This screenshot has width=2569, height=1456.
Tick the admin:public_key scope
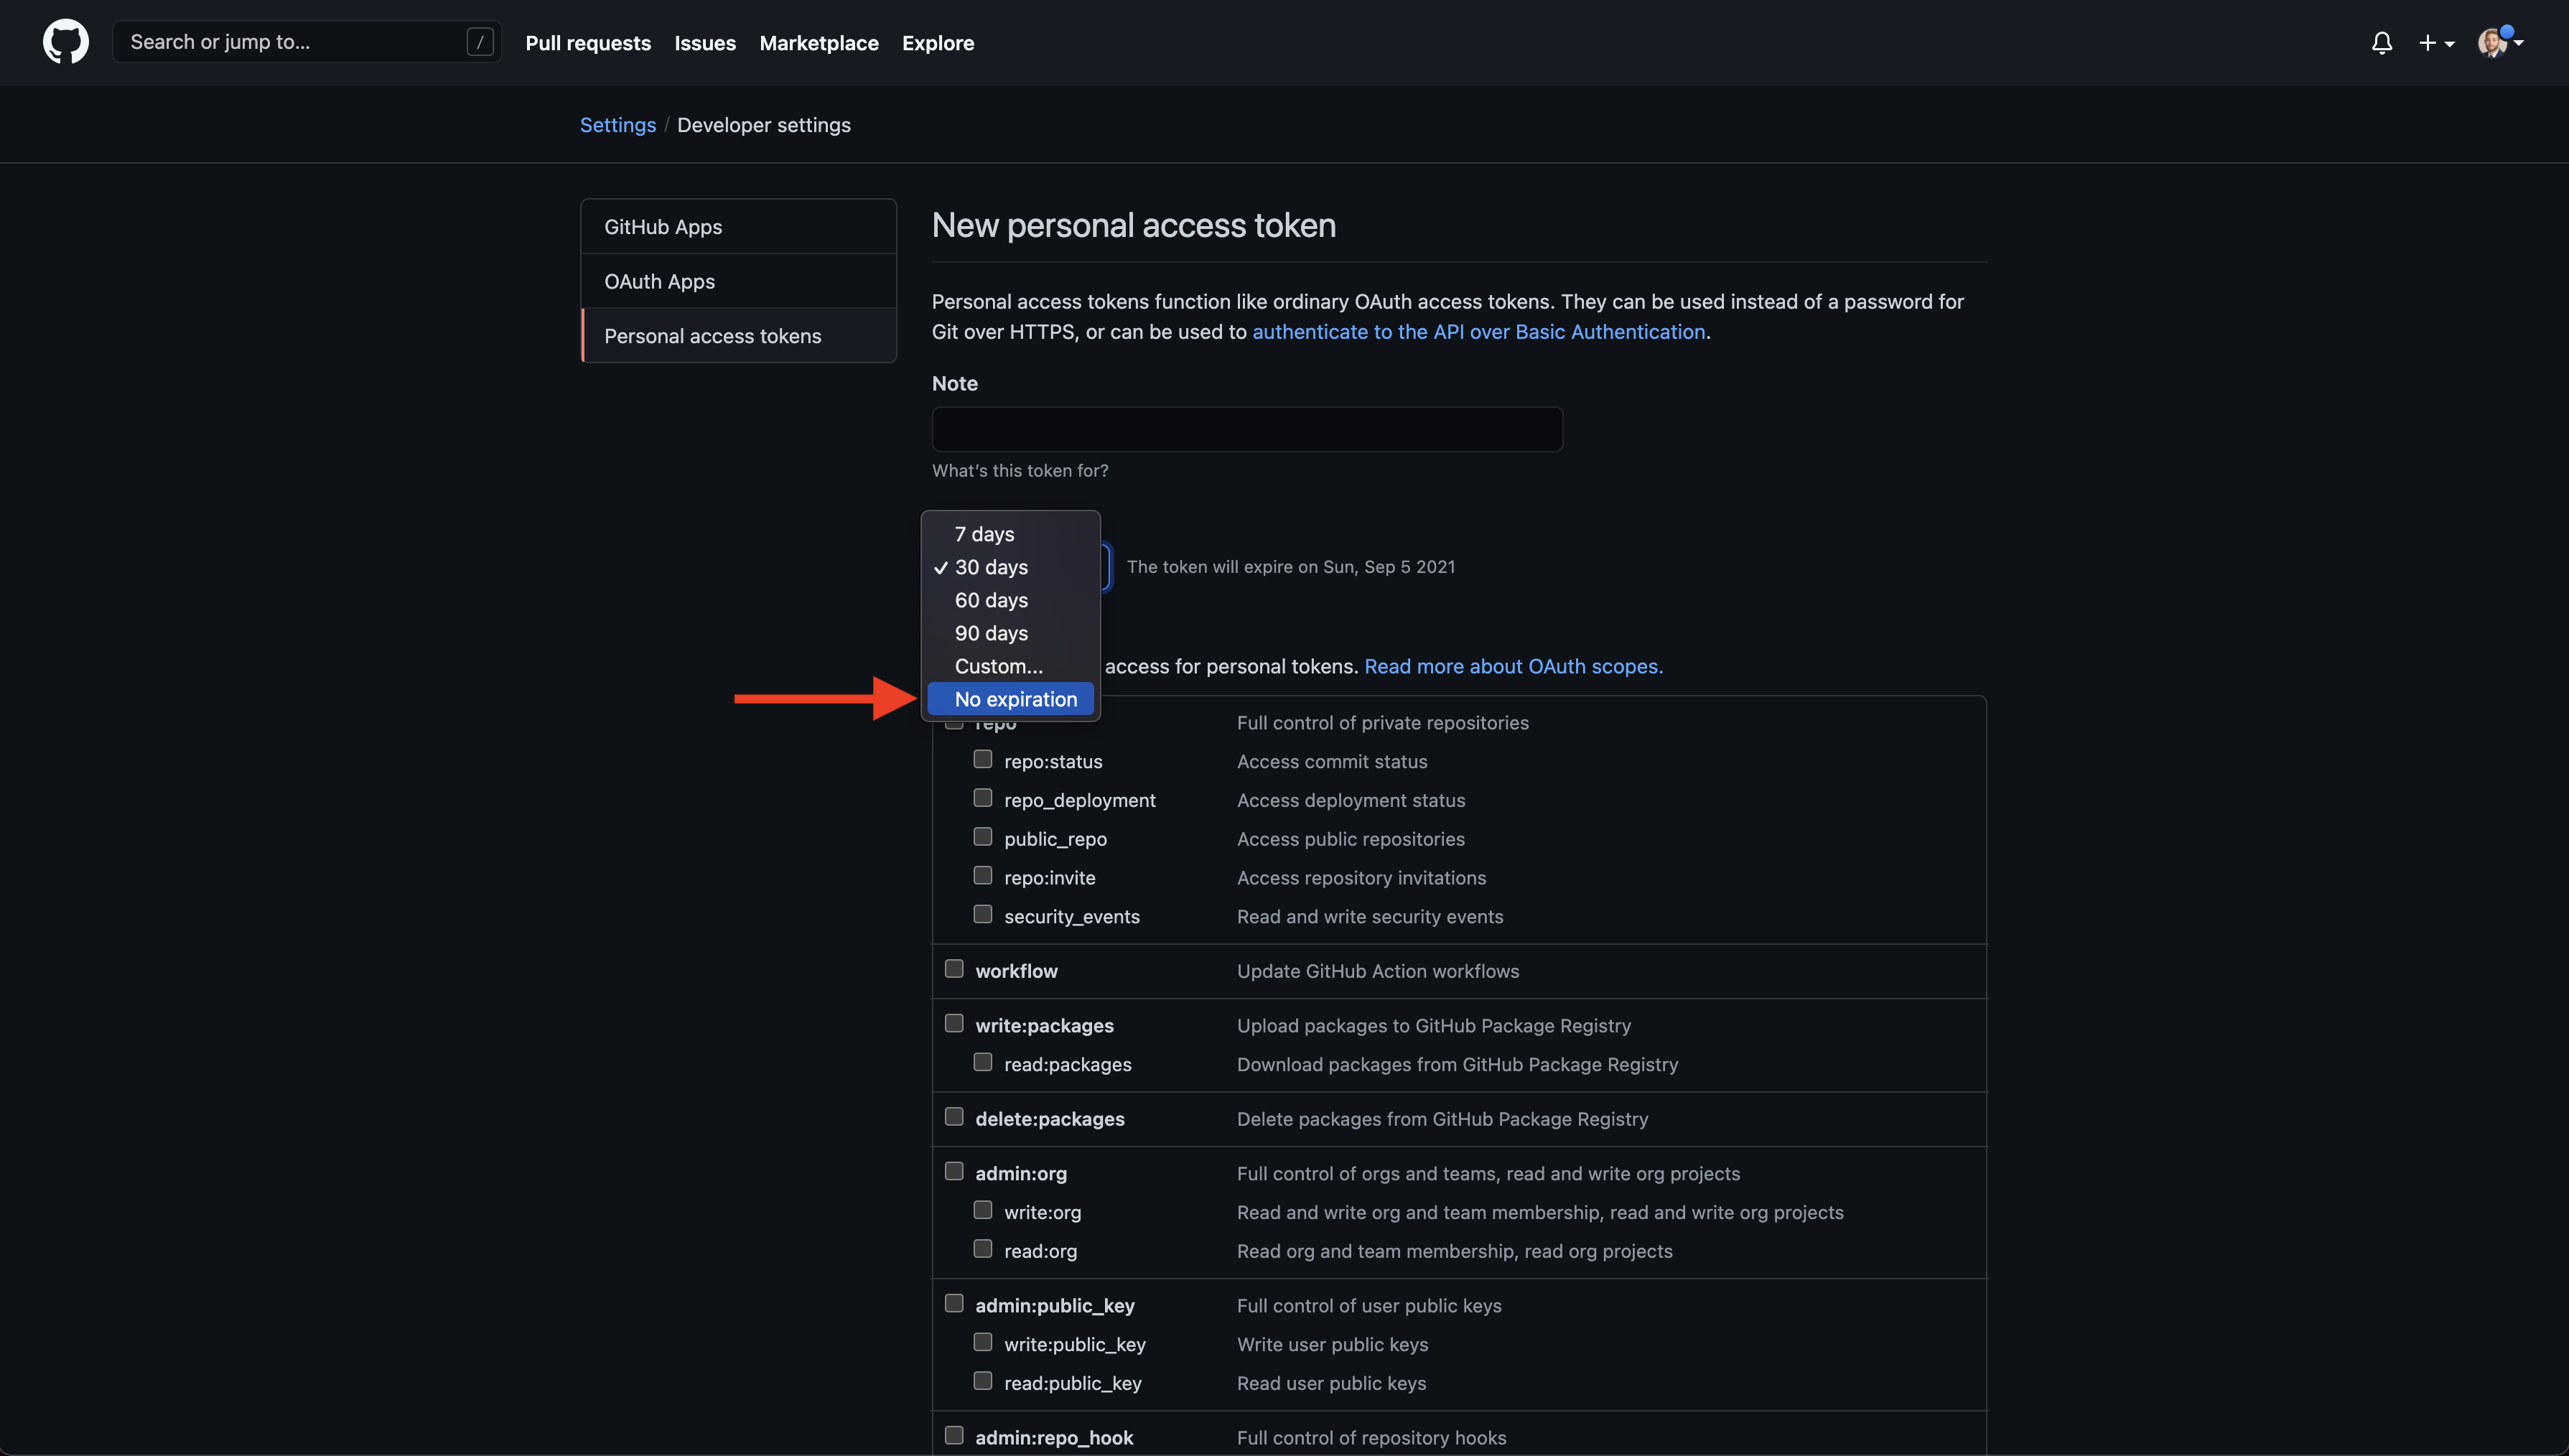(x=954, y=1304)
